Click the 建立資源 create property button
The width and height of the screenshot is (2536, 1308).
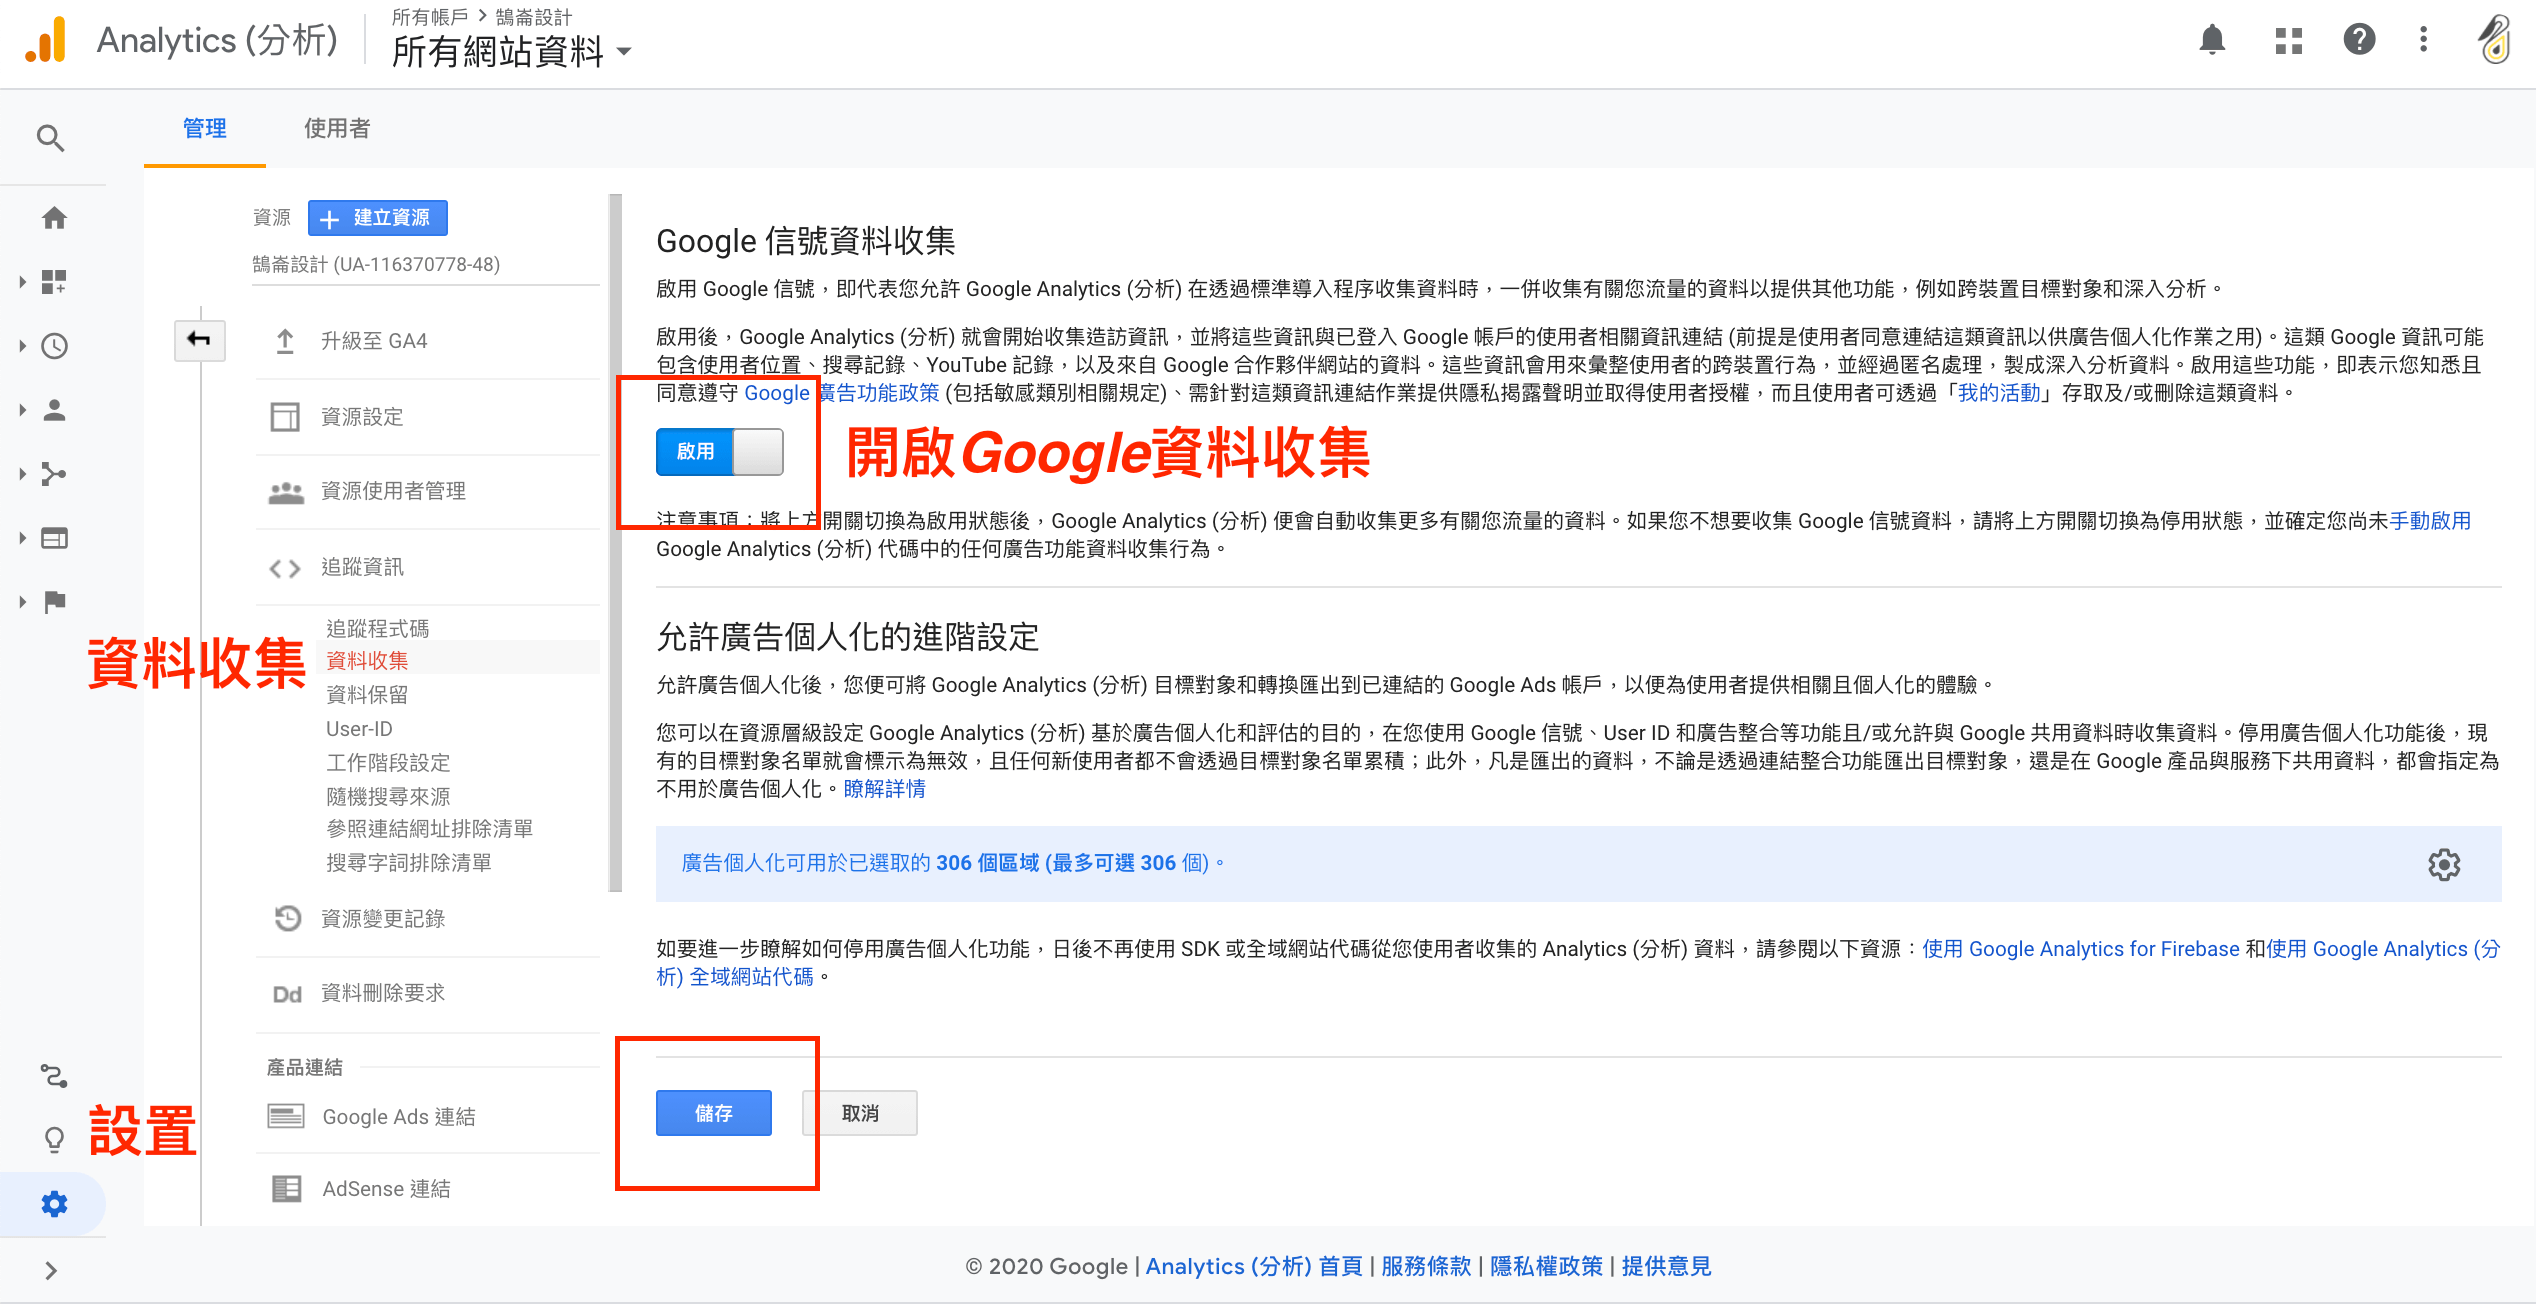tap(377, 218)
